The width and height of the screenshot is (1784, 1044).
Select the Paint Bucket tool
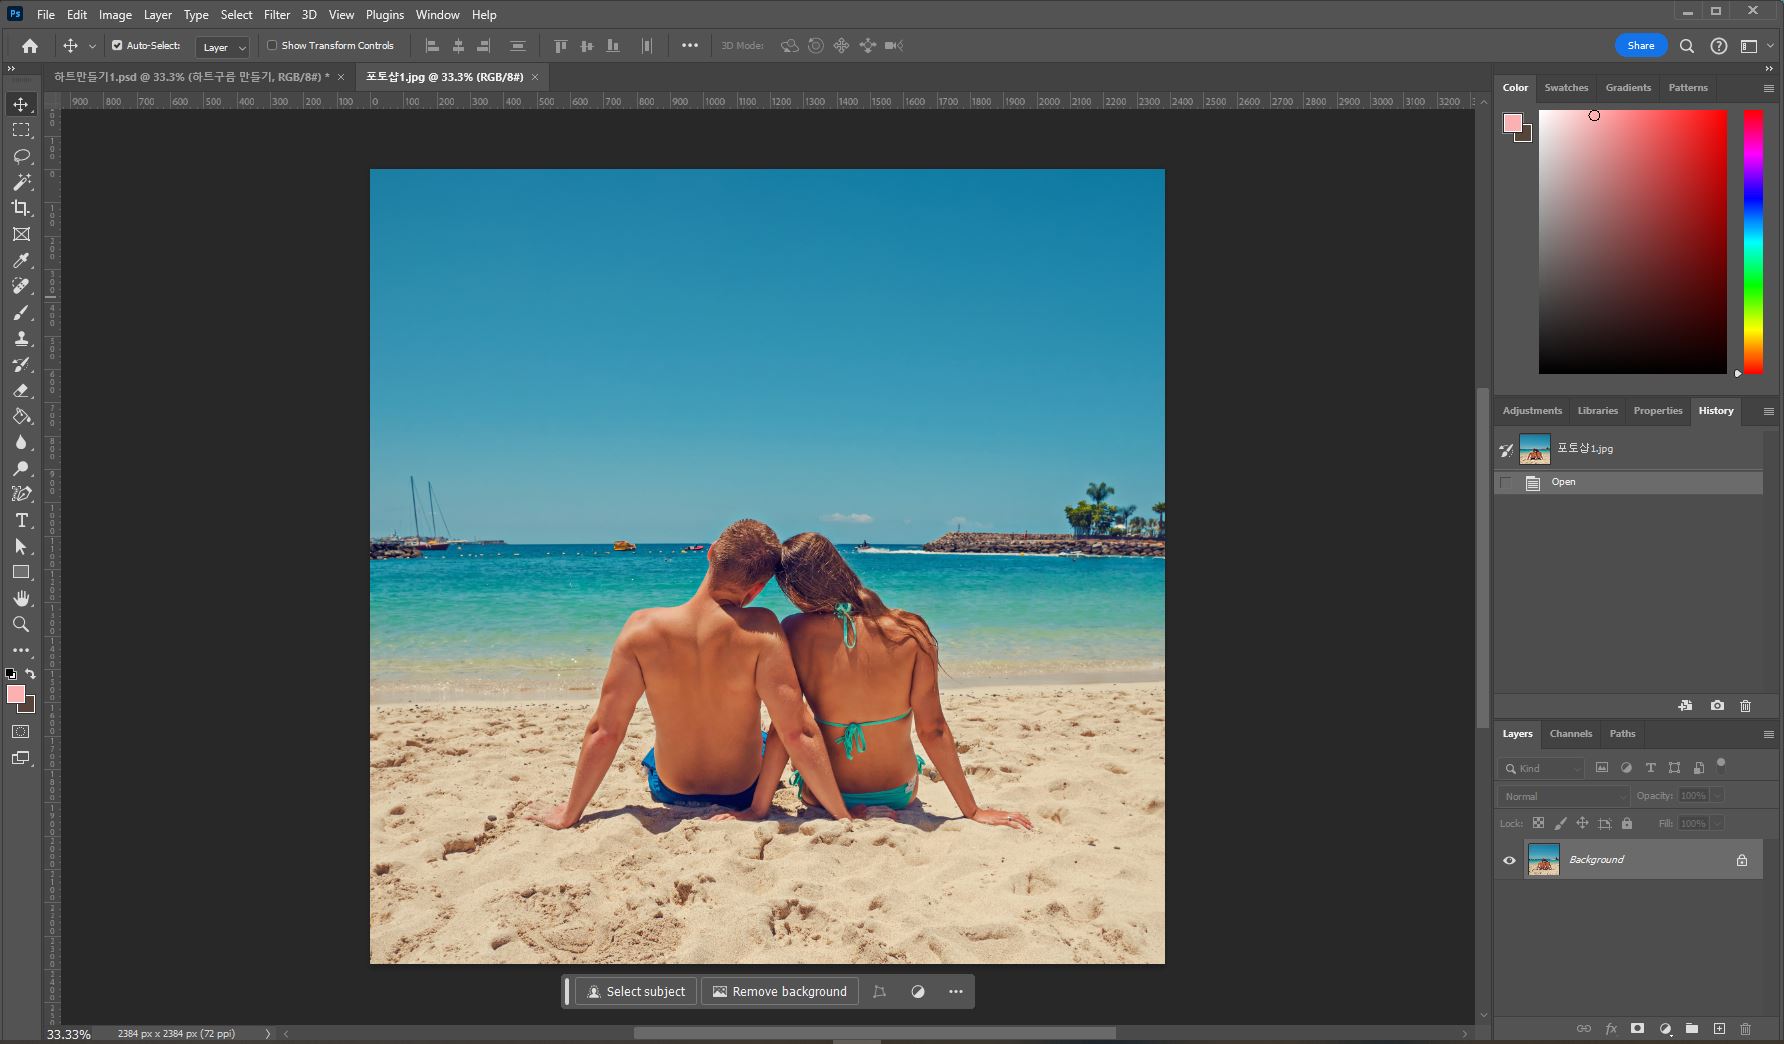point(21,416)
